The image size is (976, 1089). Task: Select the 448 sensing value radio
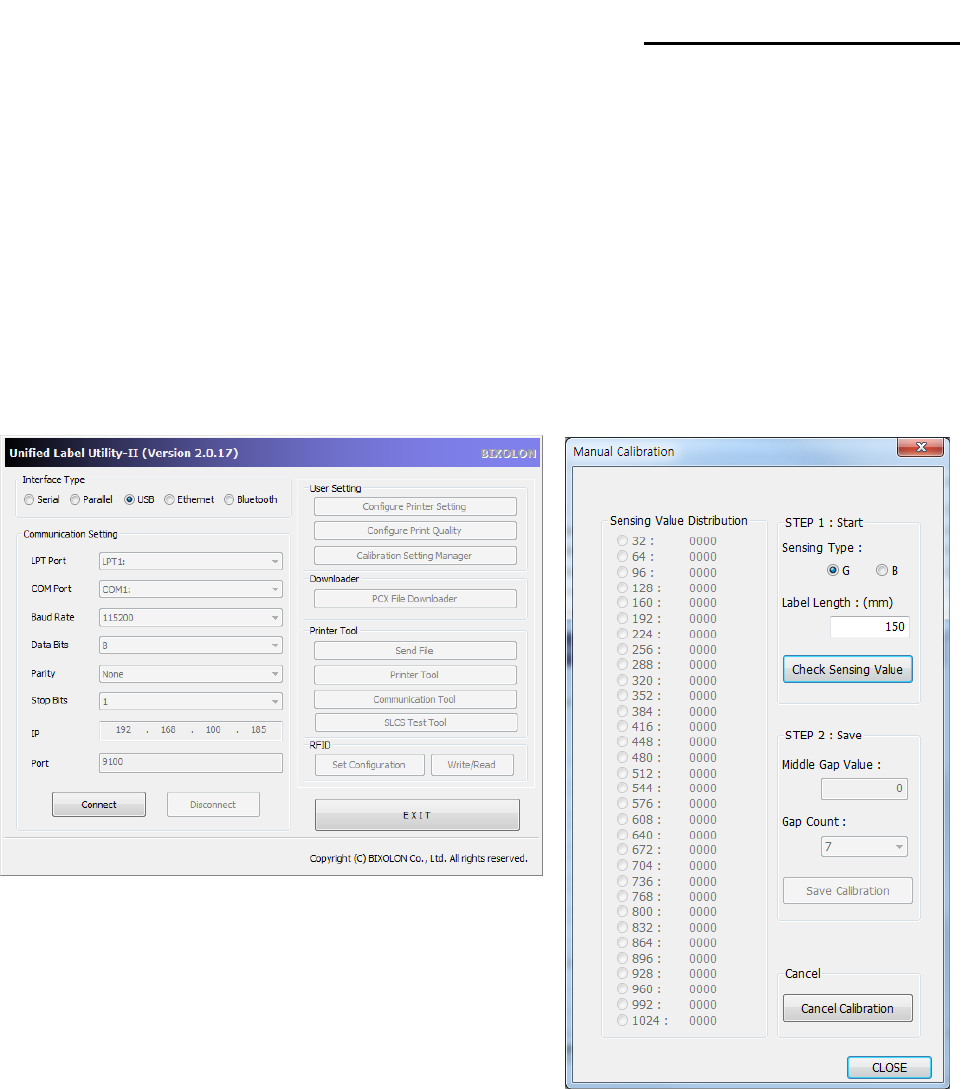tap(622, 742)
